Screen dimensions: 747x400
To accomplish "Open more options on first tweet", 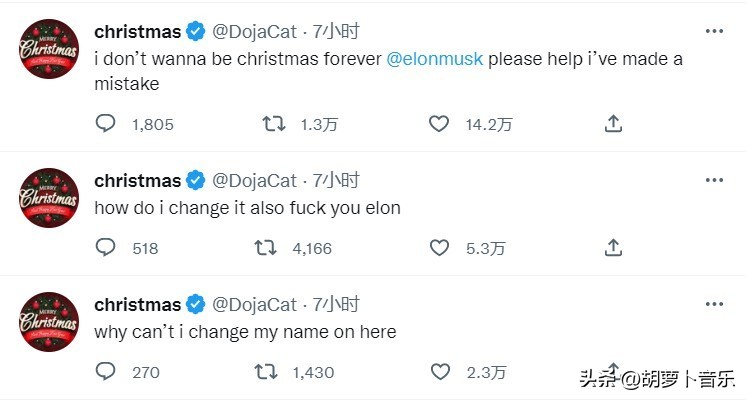I will click(714, 32).
